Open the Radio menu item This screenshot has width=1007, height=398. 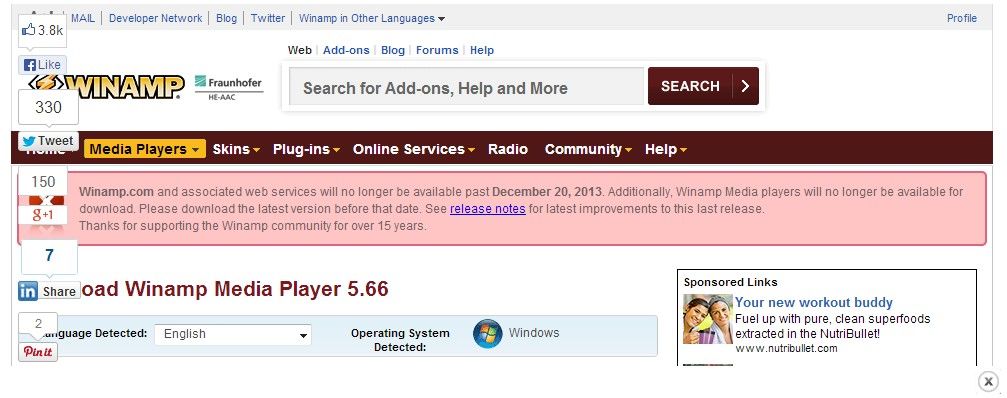[508, 149]
